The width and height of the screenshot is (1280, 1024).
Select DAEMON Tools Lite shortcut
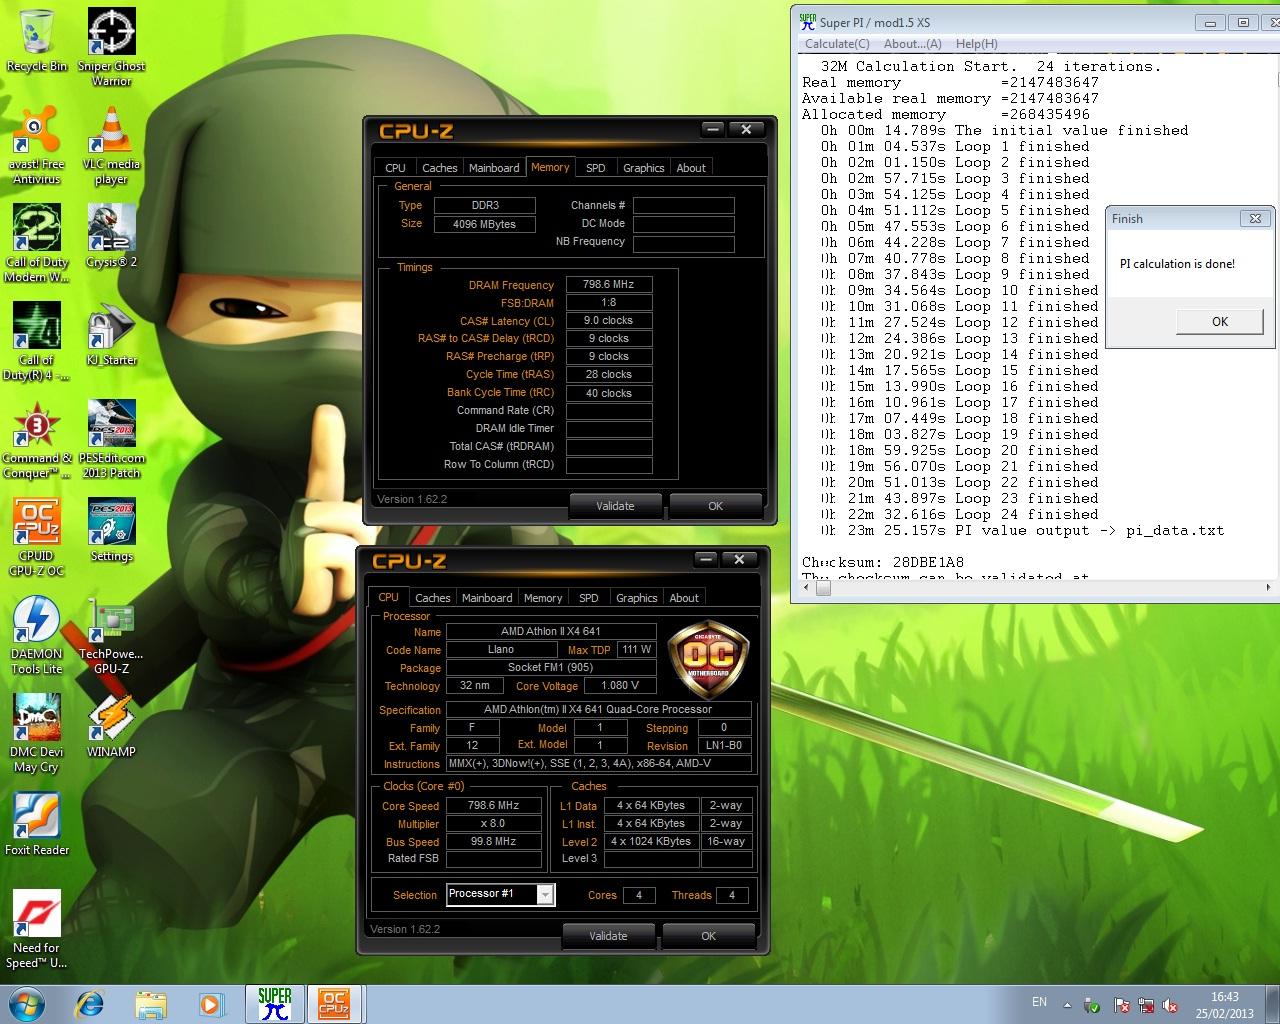coord(37,636)
